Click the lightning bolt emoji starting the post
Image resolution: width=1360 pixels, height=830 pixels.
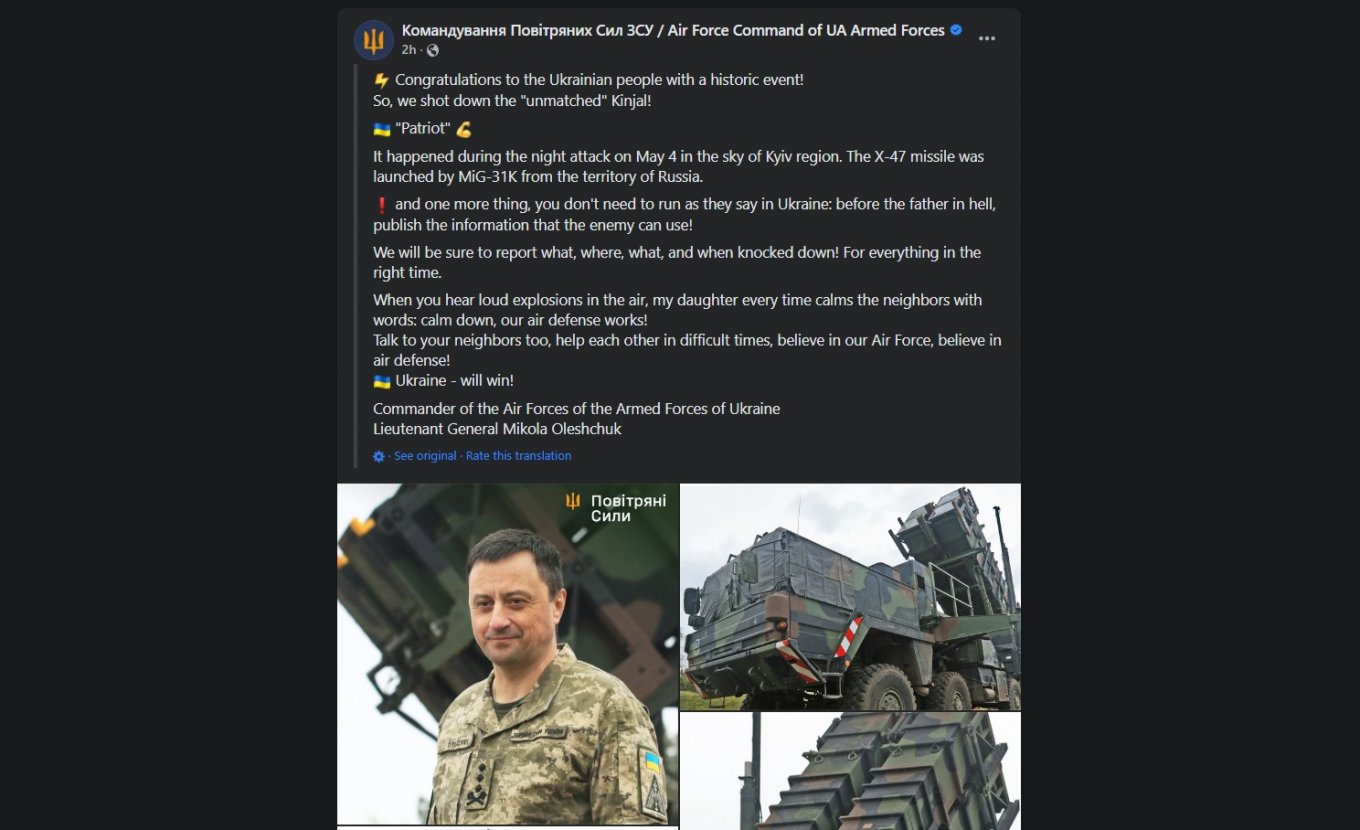point(381,80)
